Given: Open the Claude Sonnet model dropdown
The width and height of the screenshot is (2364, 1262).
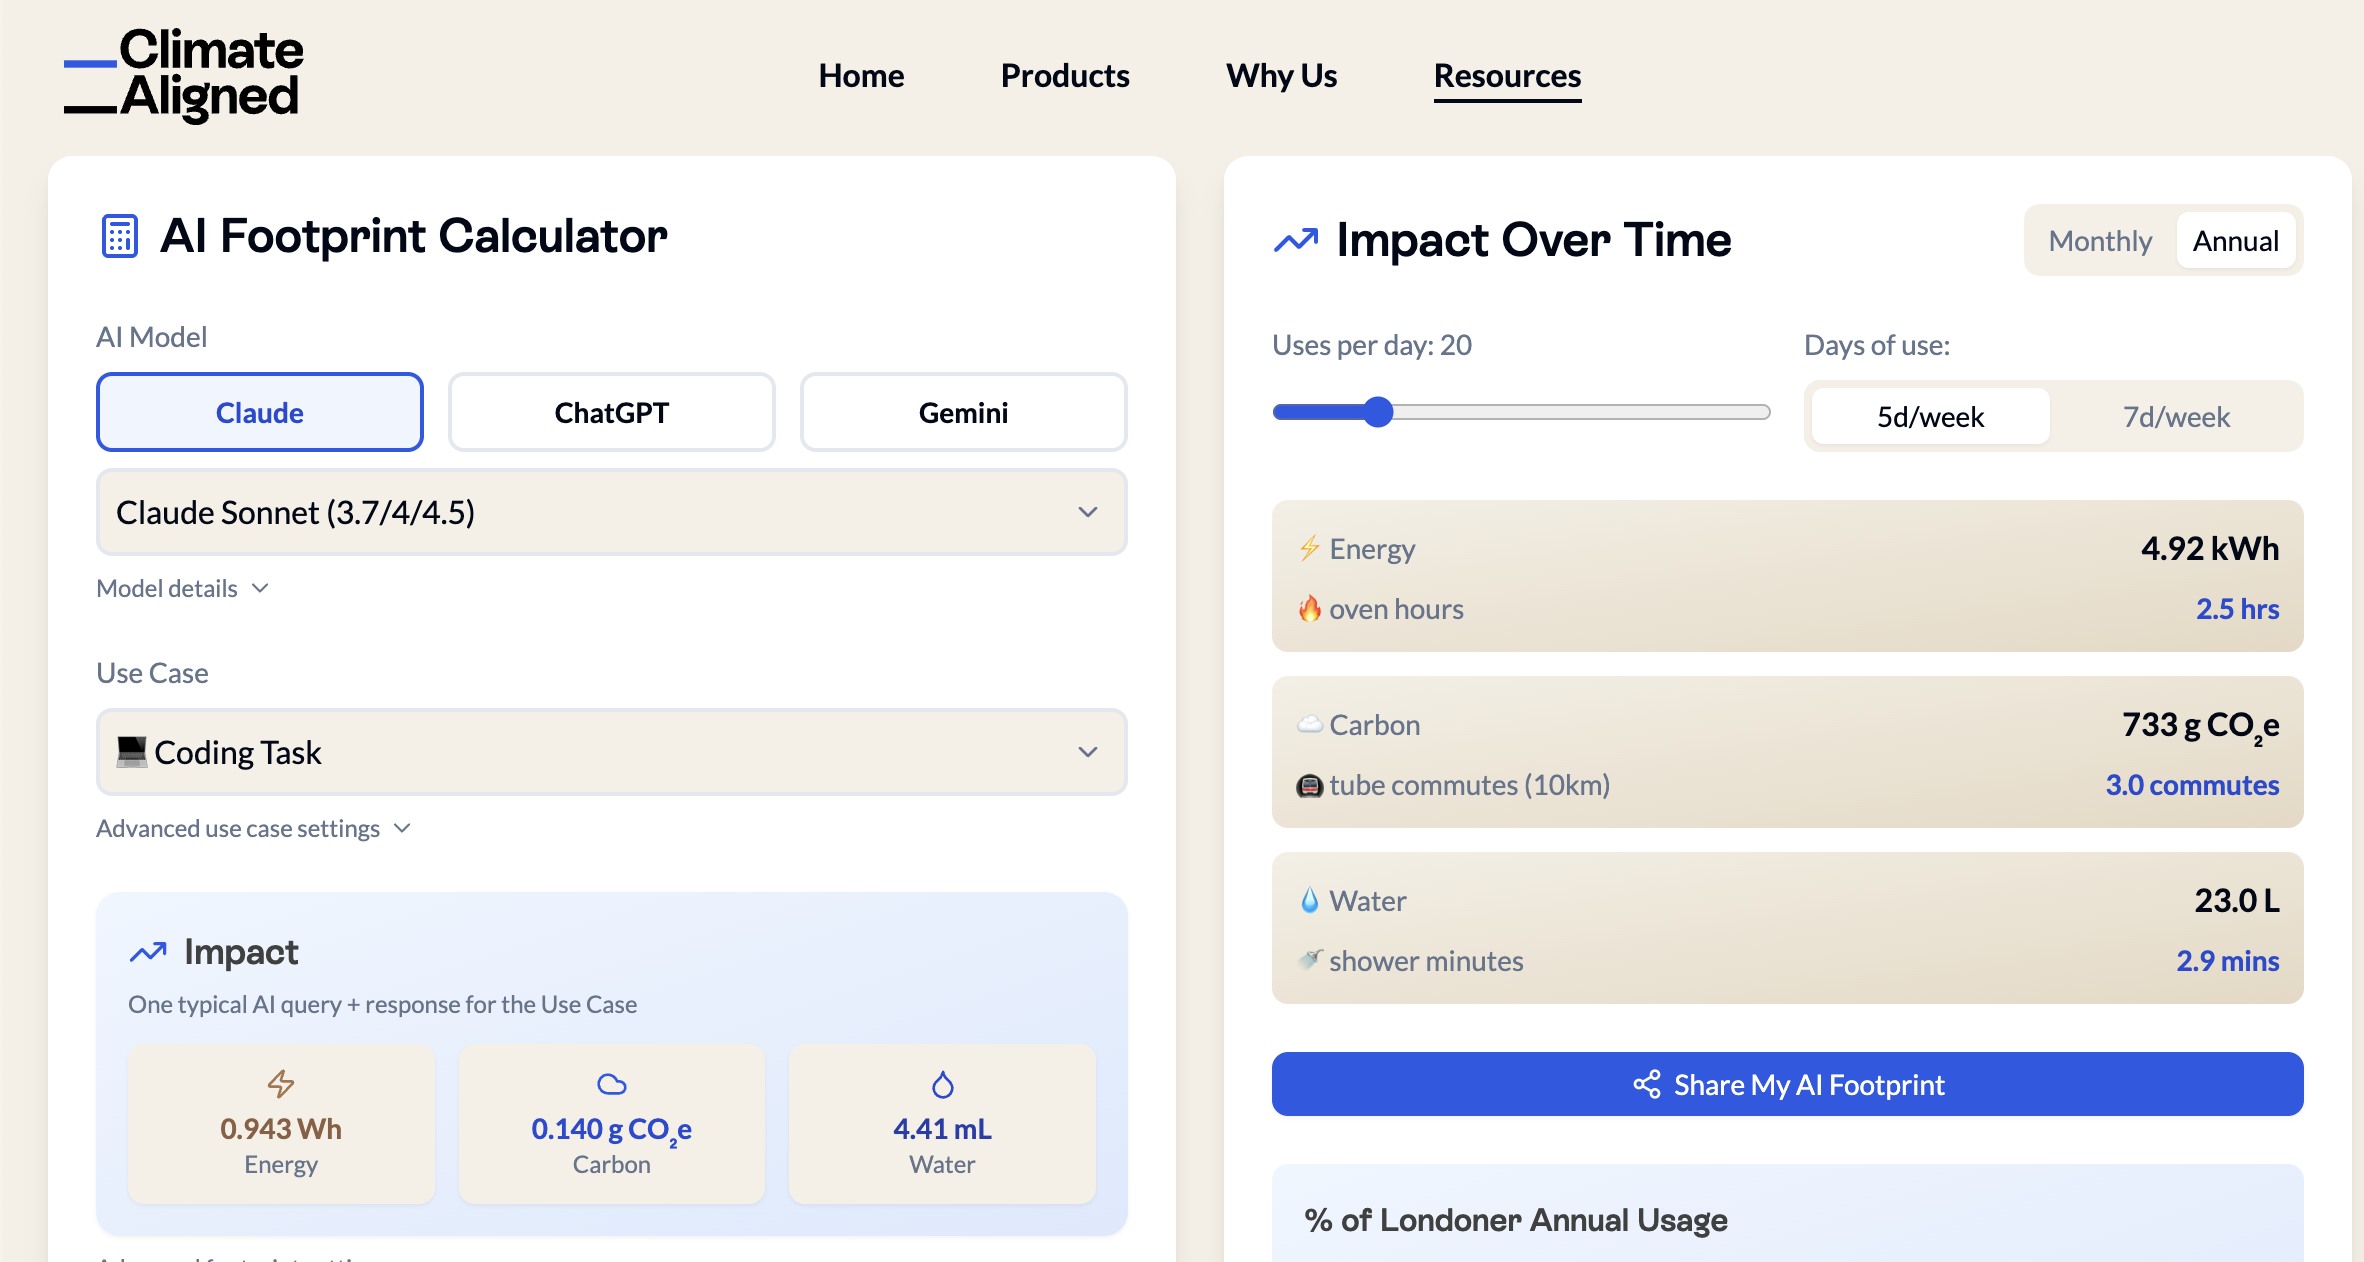Looking at the screenshot, I should 611,512.
